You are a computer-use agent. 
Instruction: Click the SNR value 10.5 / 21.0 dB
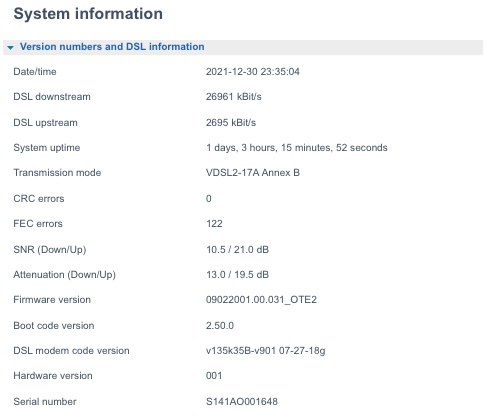coord(237,250)
